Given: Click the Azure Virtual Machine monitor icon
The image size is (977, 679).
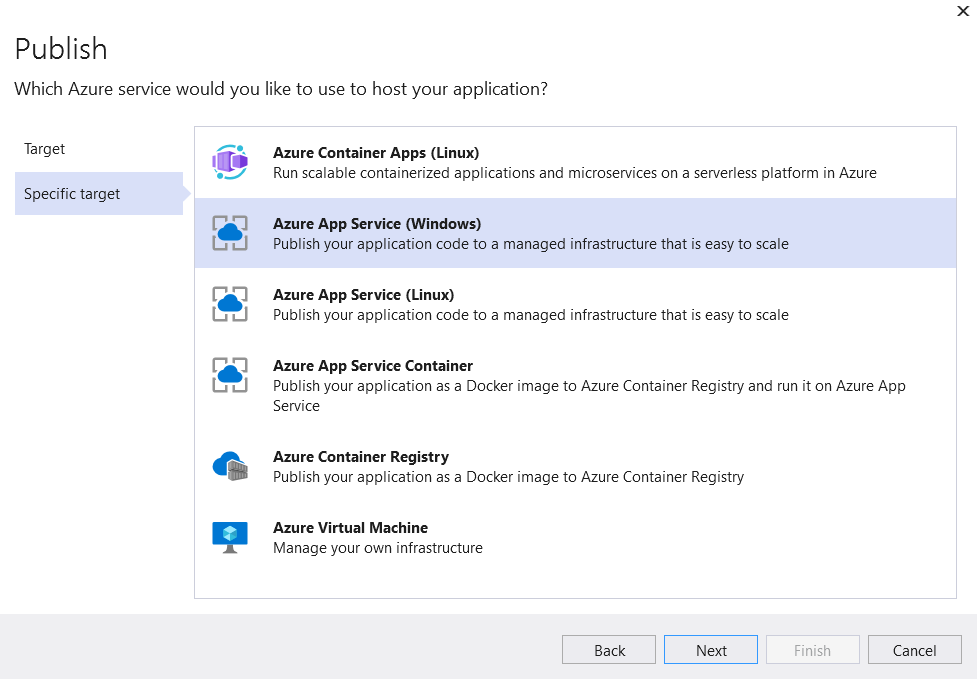Looking at the screenshot, I should pos(230,538).
